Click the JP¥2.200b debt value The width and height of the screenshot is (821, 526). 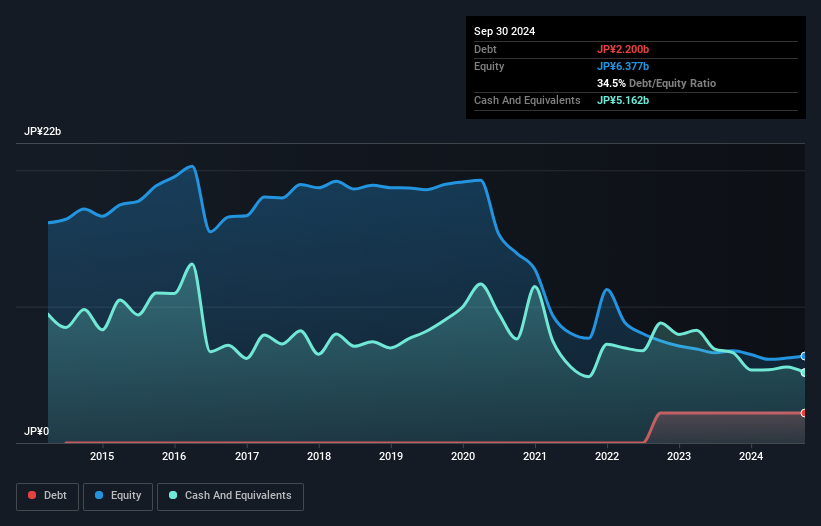coord(623,49)
